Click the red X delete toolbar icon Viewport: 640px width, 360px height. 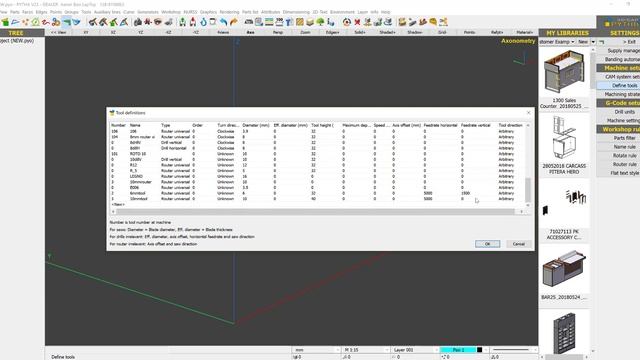pyautogui.click(x=357, y=22)
